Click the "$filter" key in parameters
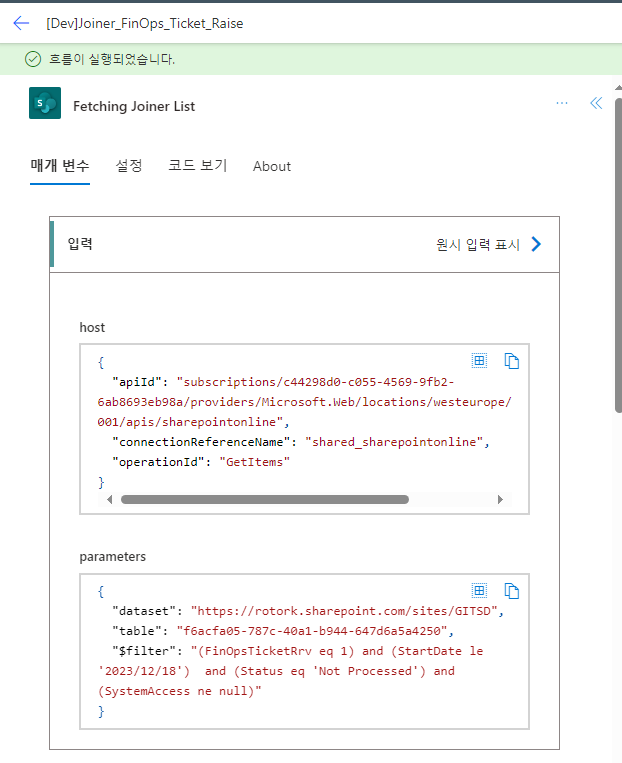The image size is (622, 763). [144, 651]
